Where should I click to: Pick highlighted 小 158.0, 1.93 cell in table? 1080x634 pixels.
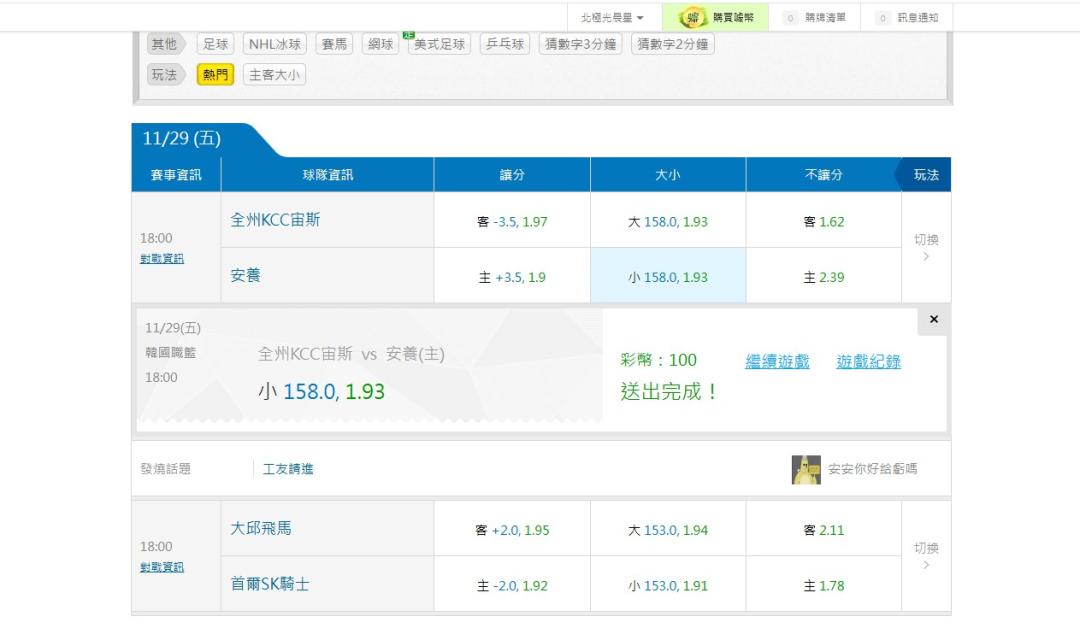[x=667, y=277]
